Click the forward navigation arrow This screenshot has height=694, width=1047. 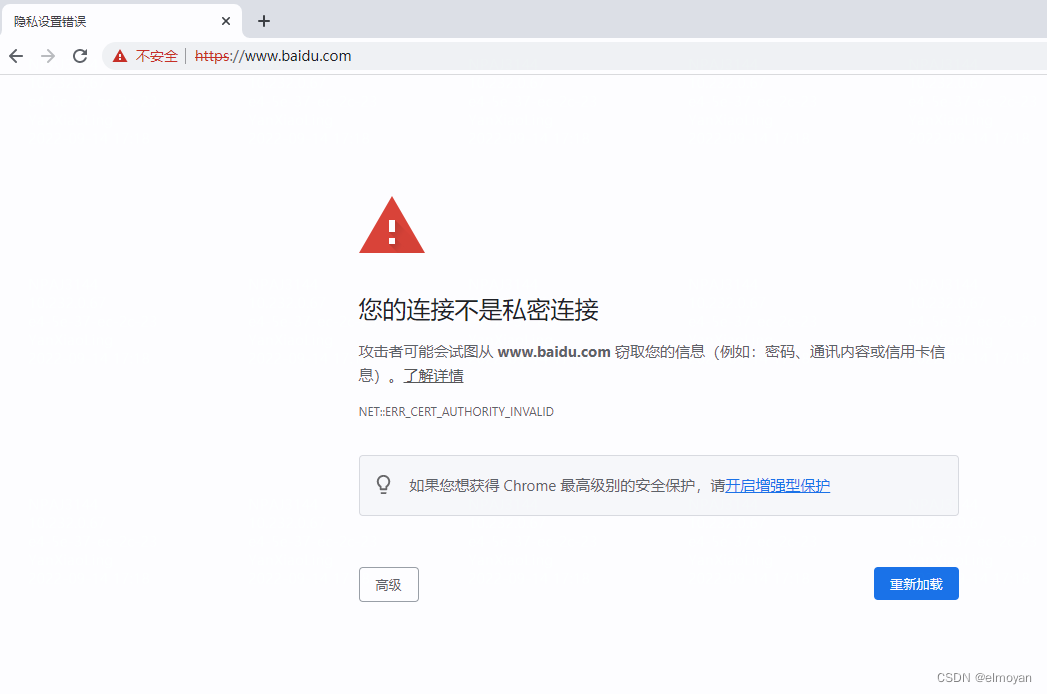48,56
